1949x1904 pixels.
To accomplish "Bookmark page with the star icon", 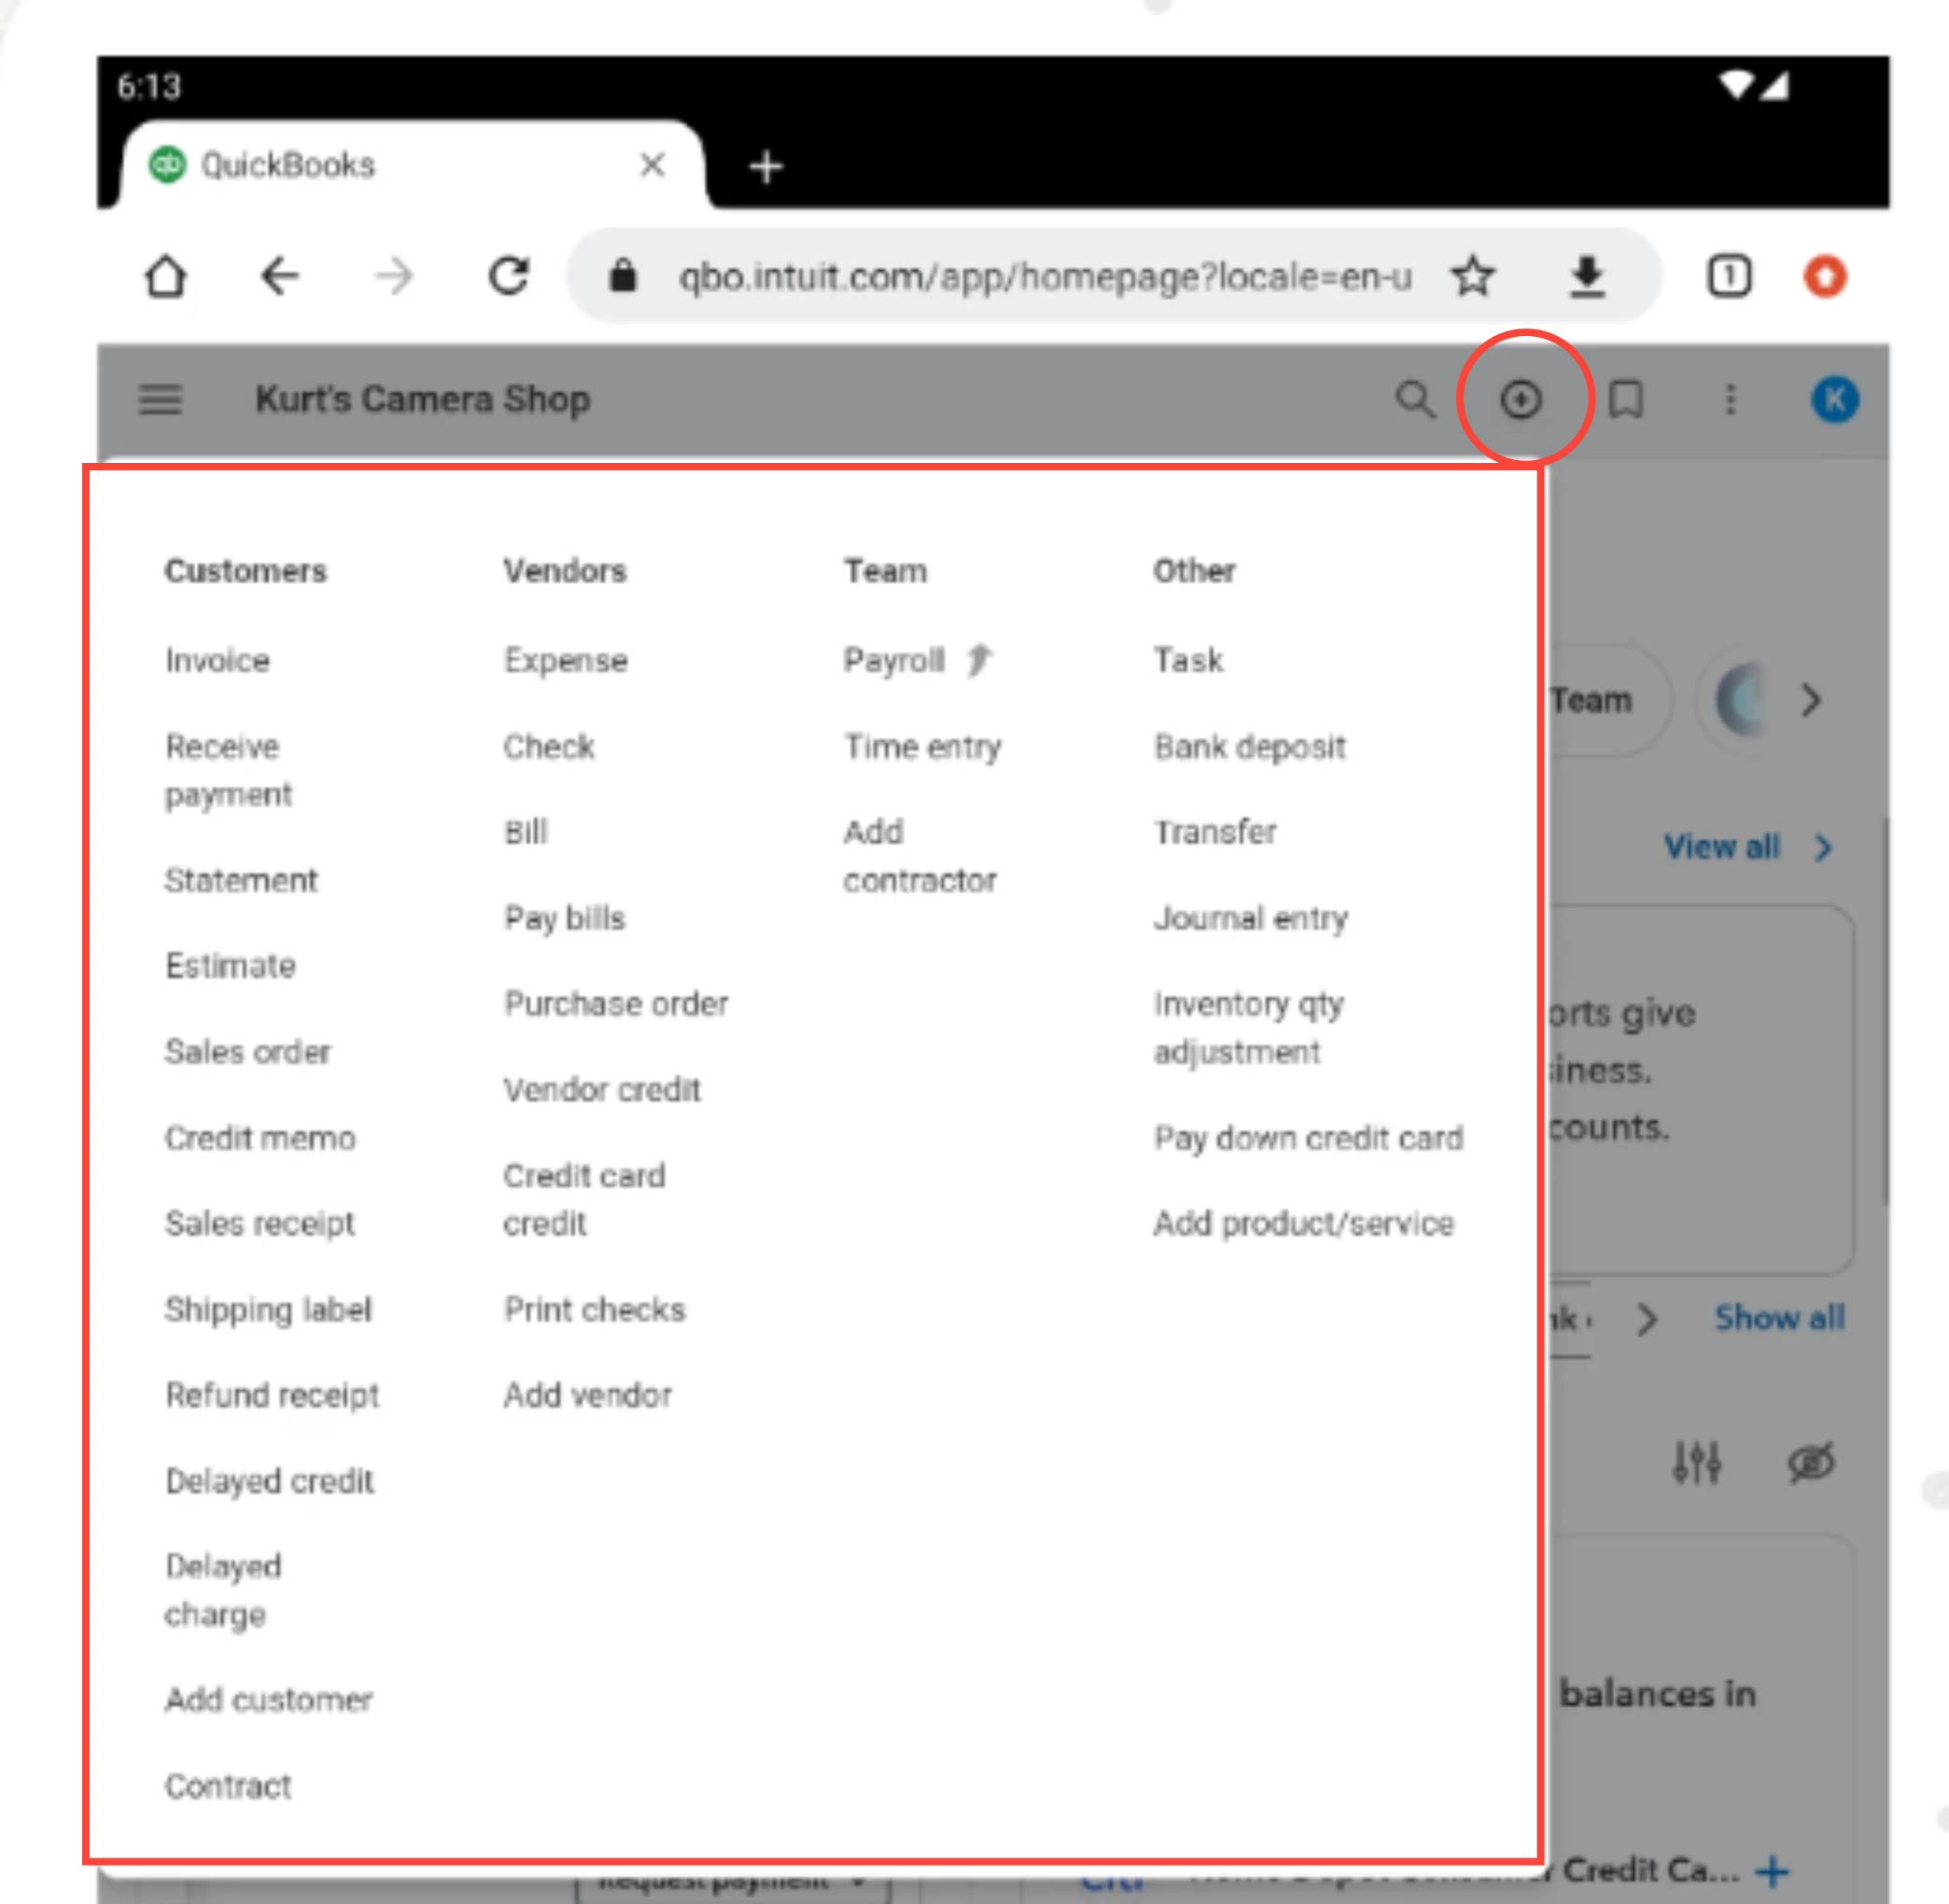I will [1473, 276].
